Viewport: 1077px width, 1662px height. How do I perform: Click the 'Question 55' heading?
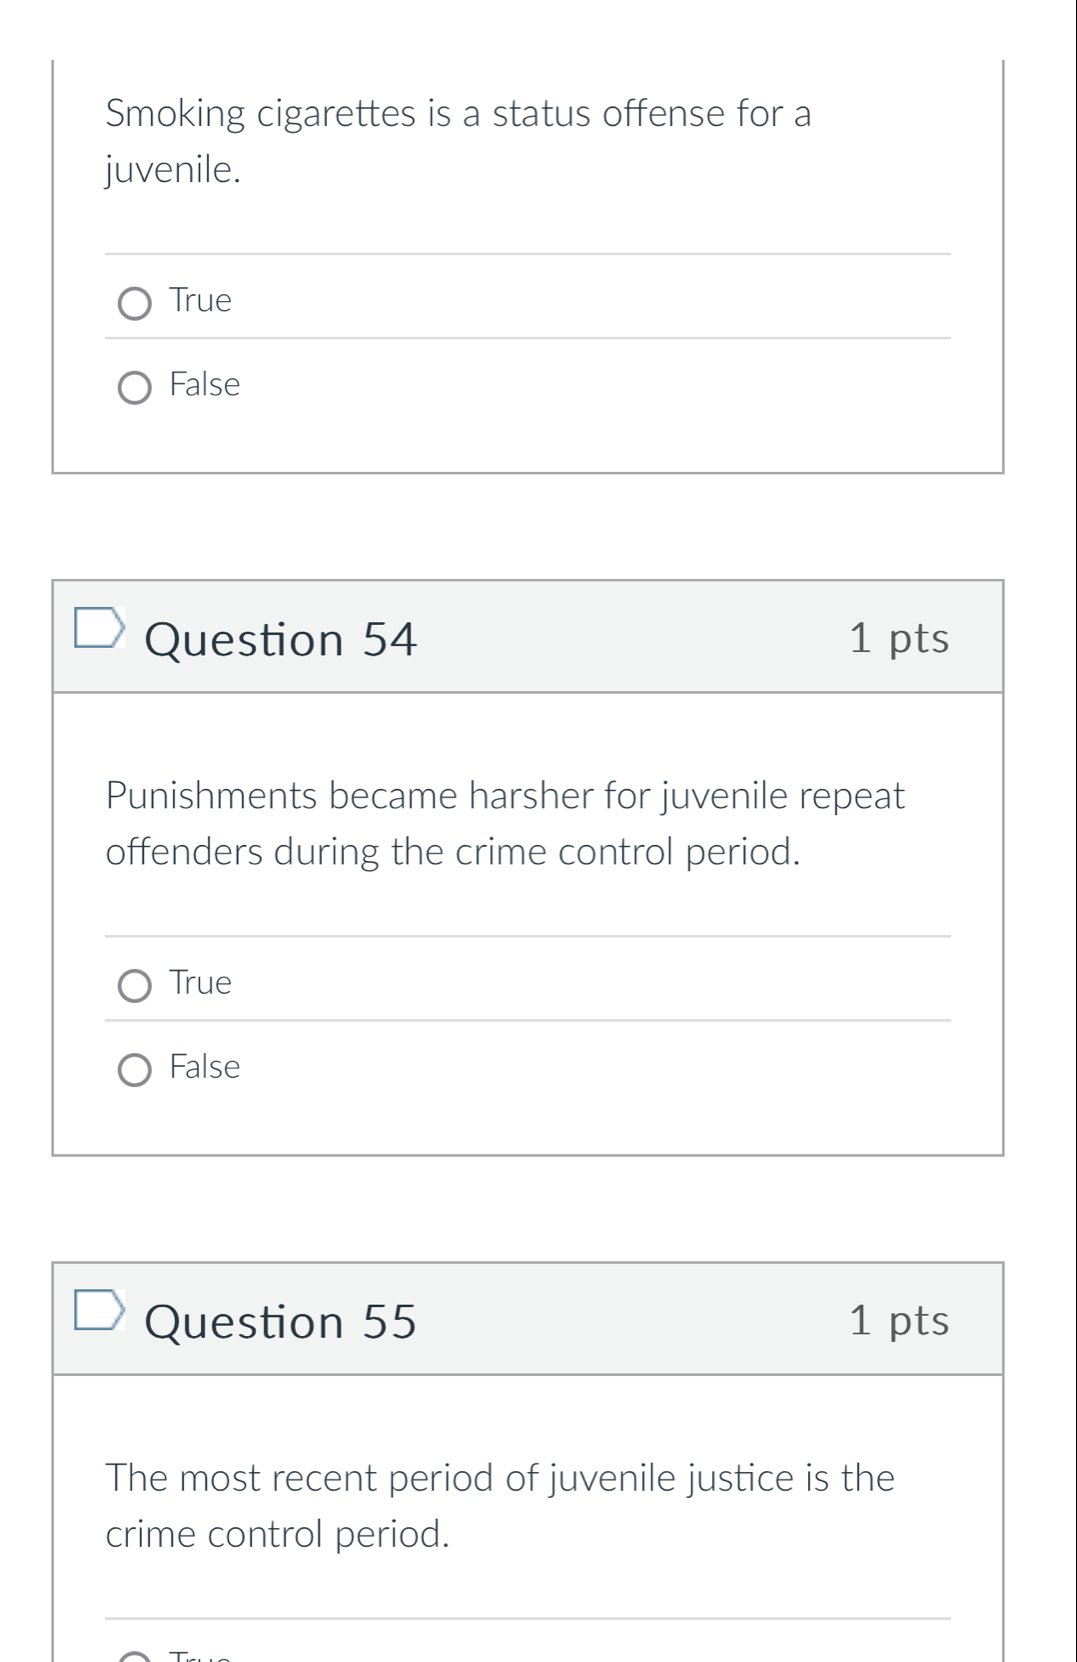[281, 1322]
